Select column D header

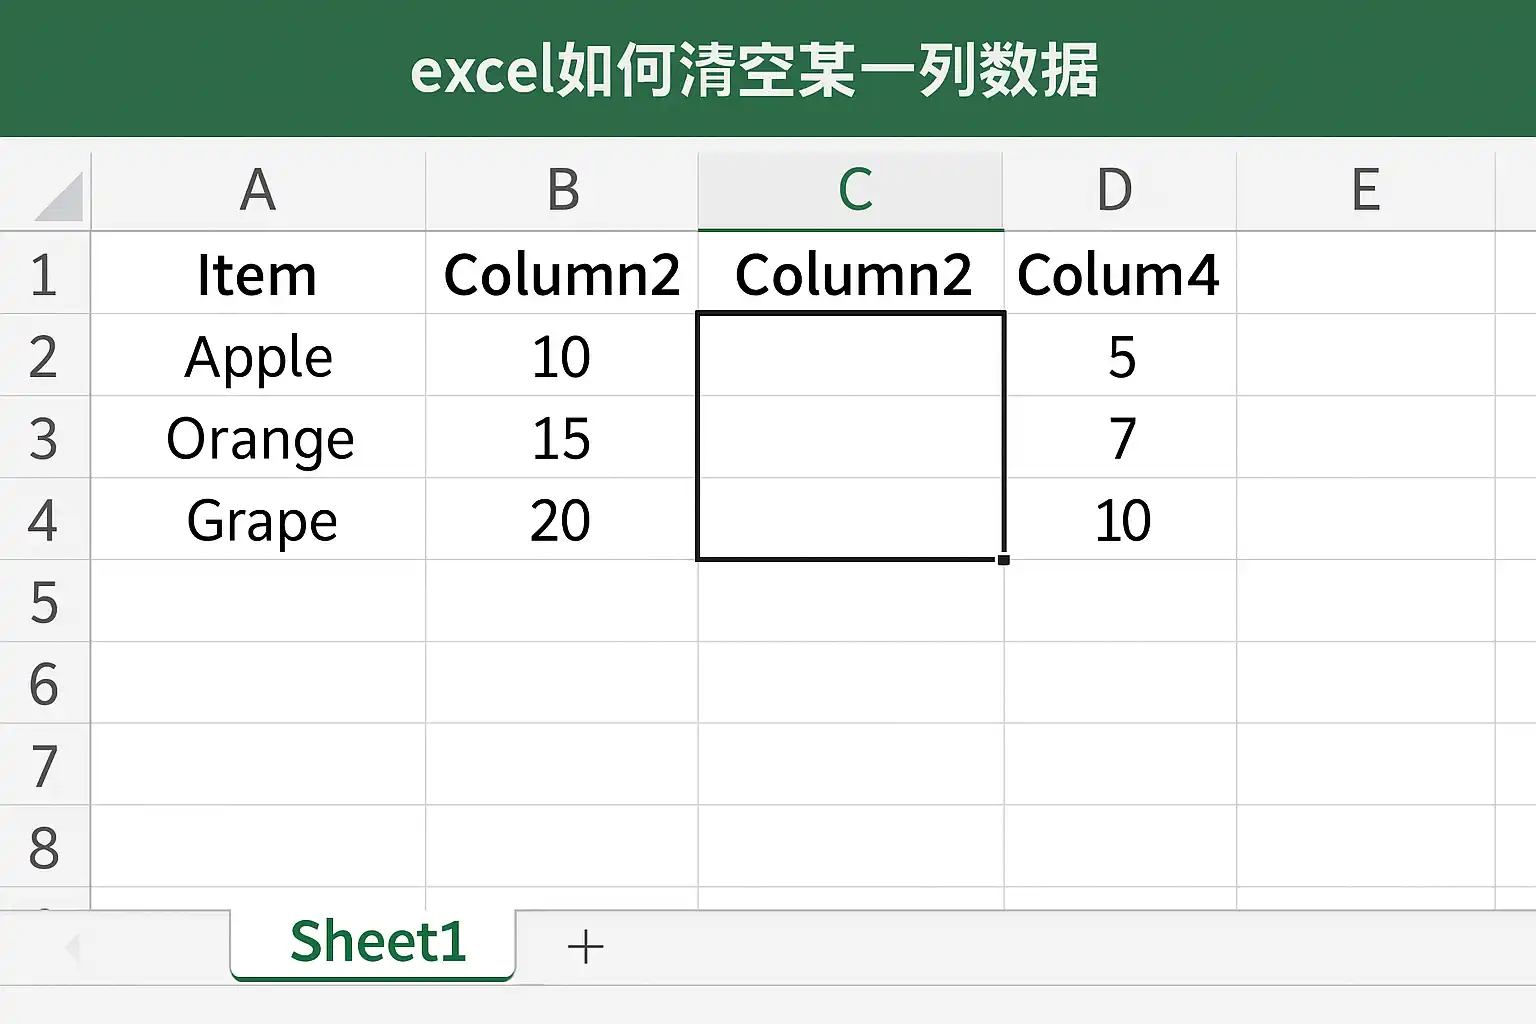tap(1120, 190)
